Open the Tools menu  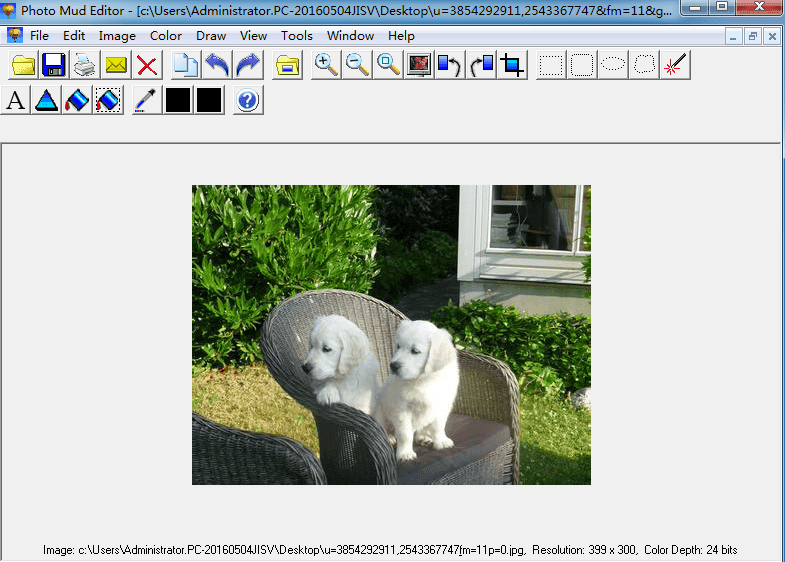(296, 35)
